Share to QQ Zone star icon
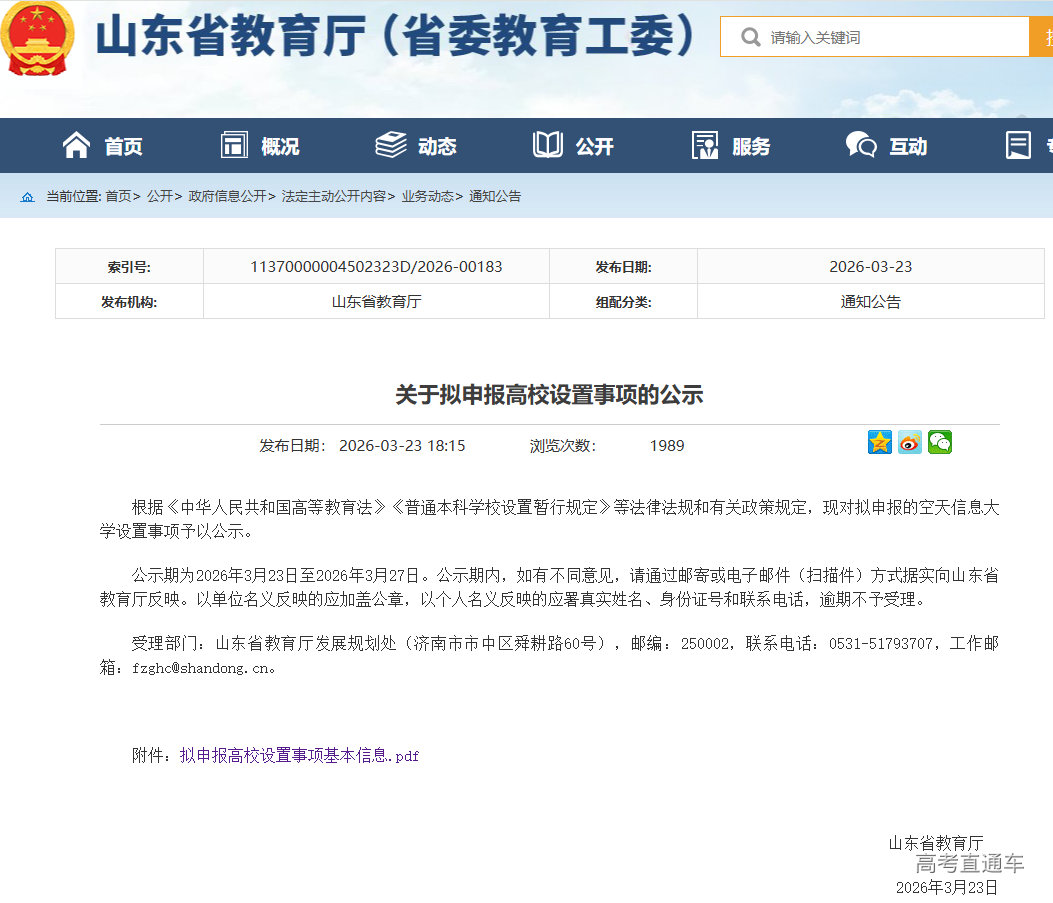This screenshot has width=1053, height=903. tap(880, 443)
